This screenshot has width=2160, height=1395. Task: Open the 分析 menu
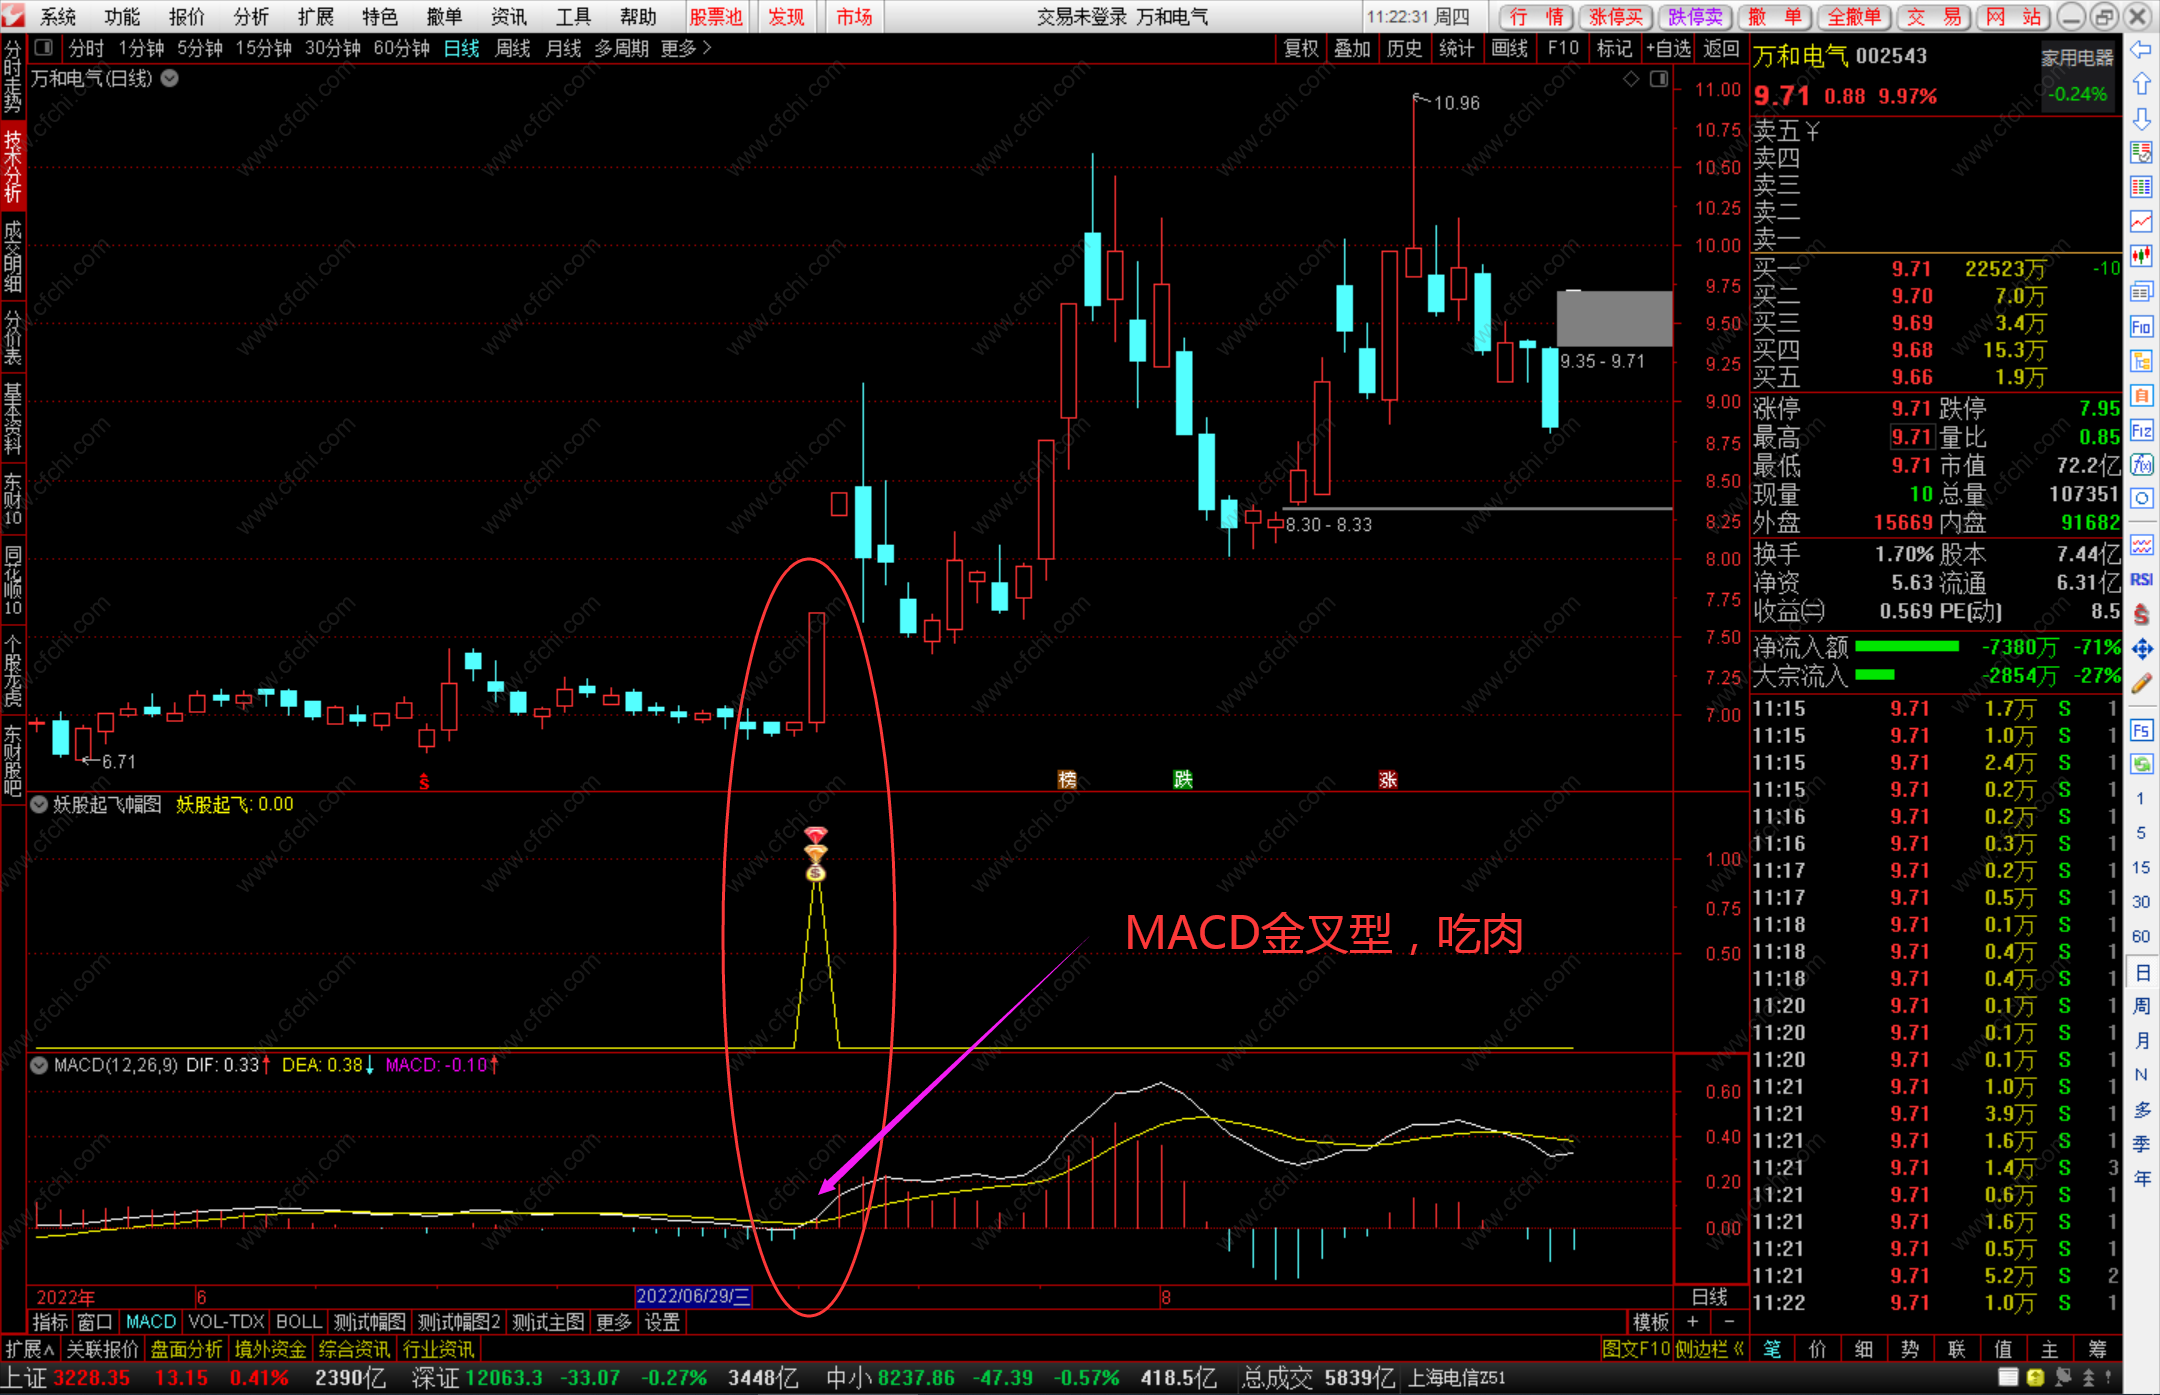click(251, 16)
